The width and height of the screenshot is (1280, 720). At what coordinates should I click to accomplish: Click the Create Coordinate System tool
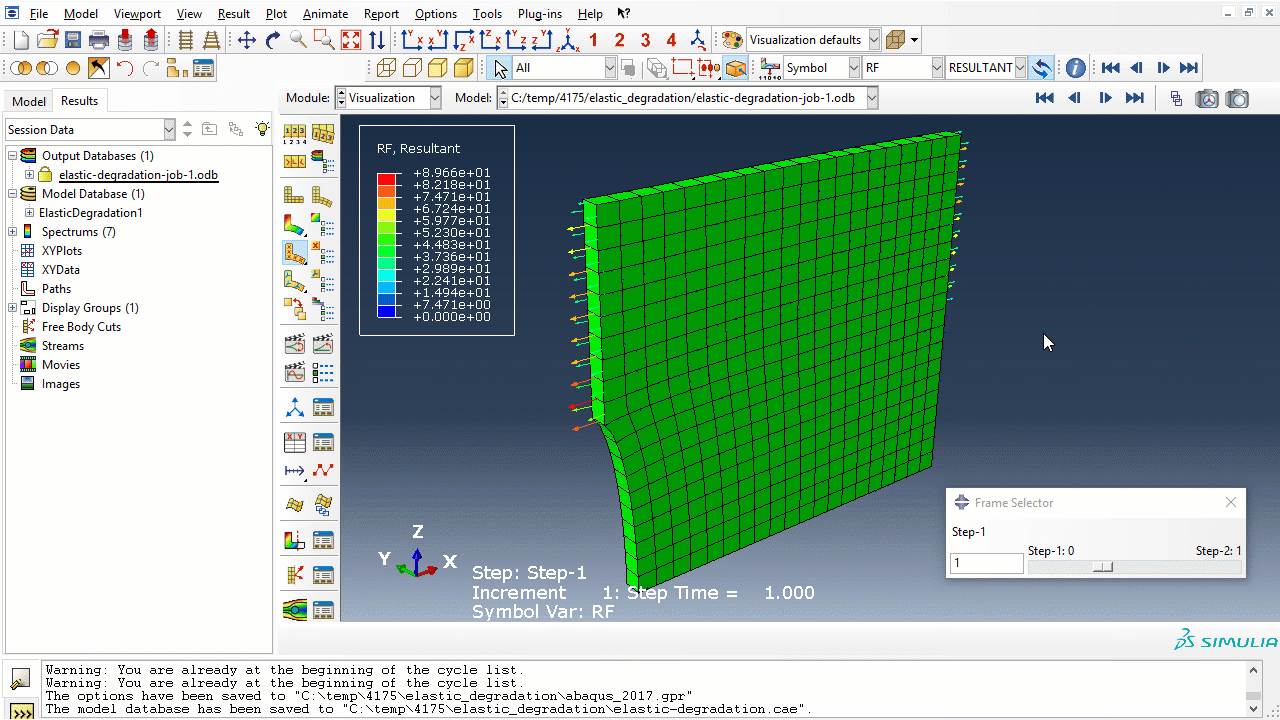(x=295, y=408)
